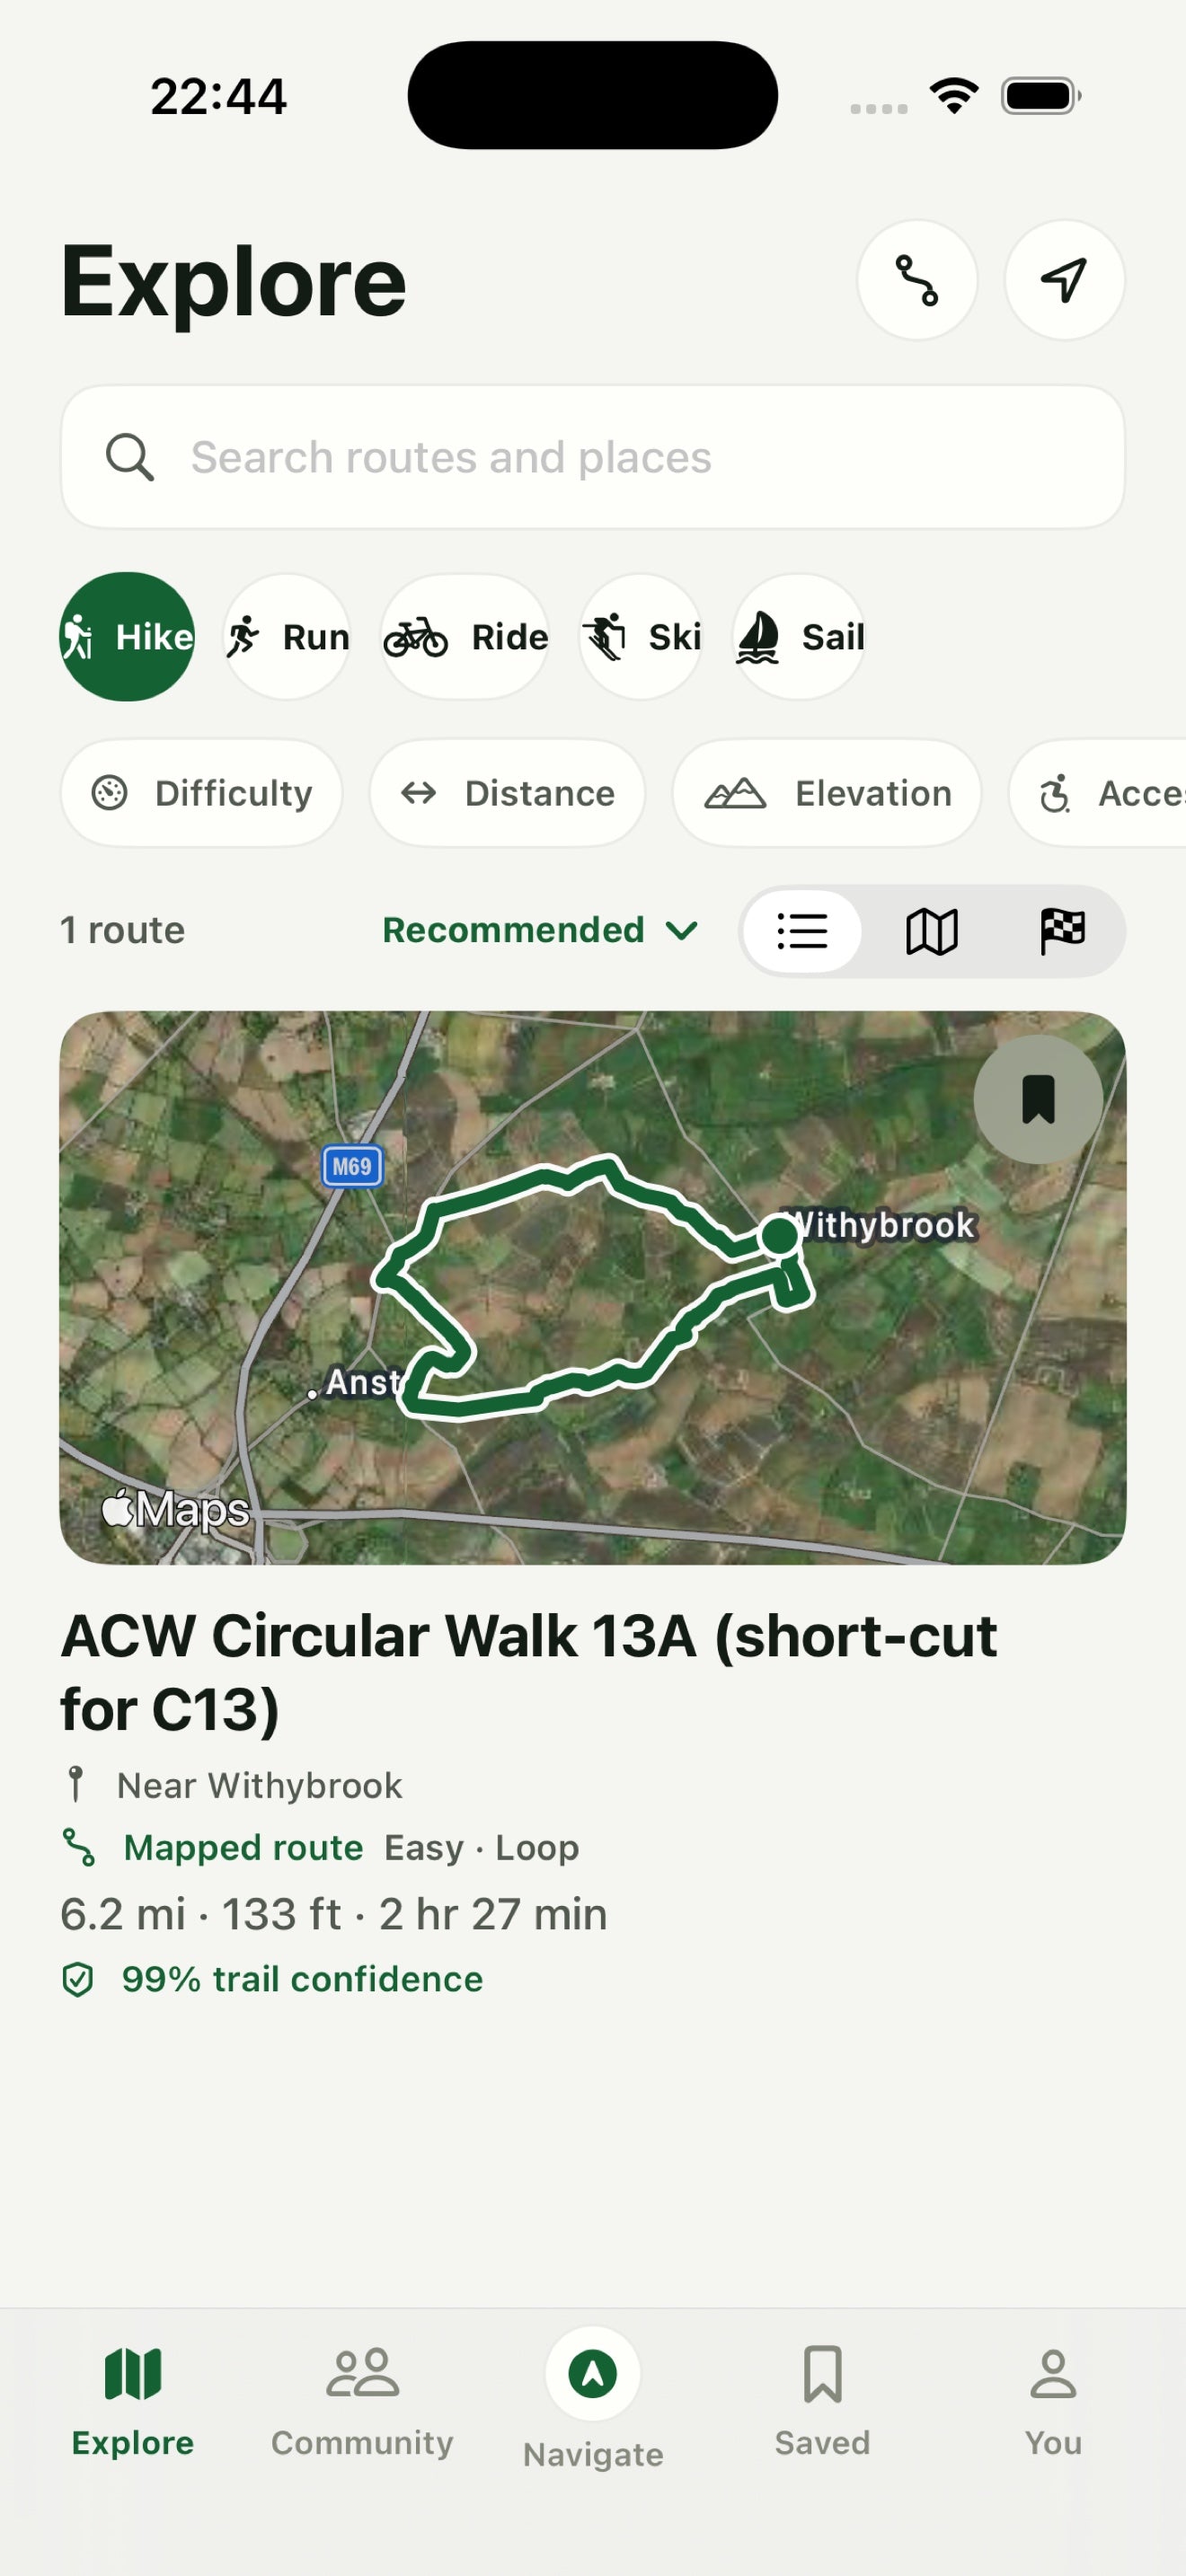
Task: Expand the Recommended sort dropdown
Action: pyautogui.click(x=540, y=930)
